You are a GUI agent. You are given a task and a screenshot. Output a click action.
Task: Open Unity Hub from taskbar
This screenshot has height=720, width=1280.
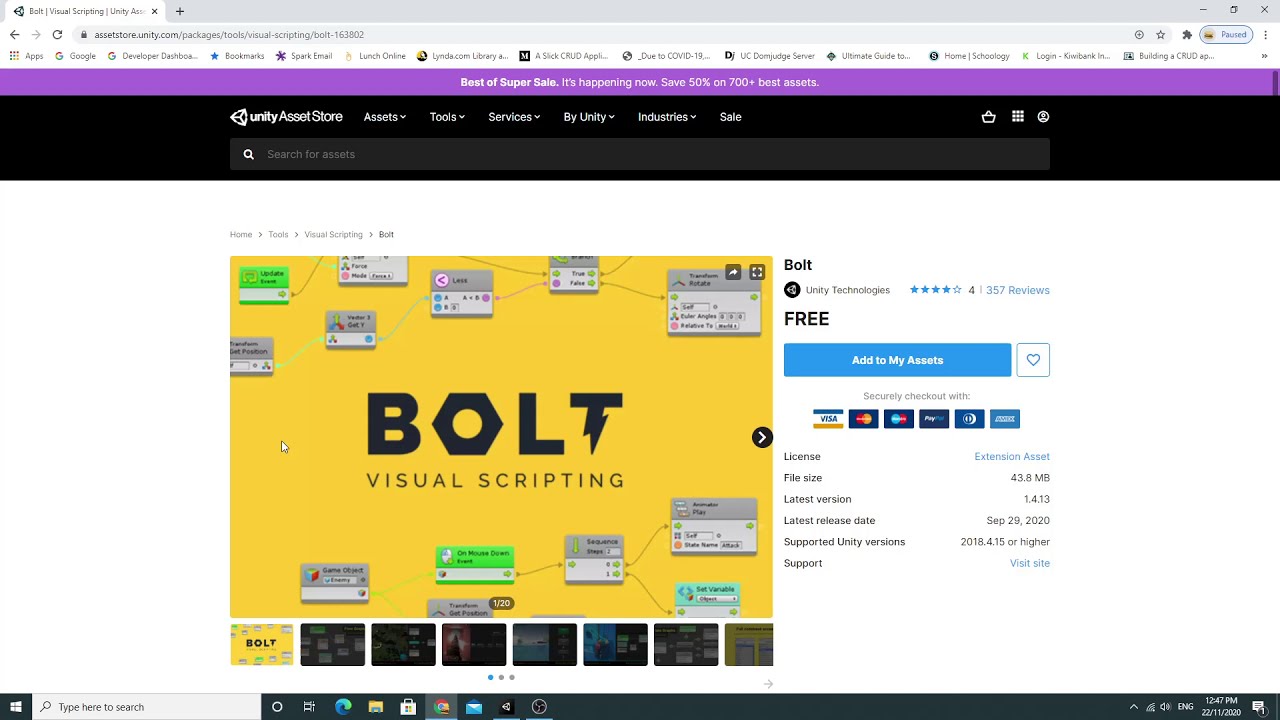coord(506,707)
